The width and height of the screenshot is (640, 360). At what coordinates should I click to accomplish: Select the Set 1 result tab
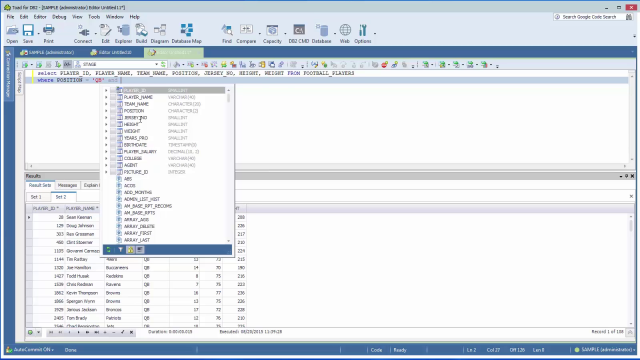coord(36,197)
